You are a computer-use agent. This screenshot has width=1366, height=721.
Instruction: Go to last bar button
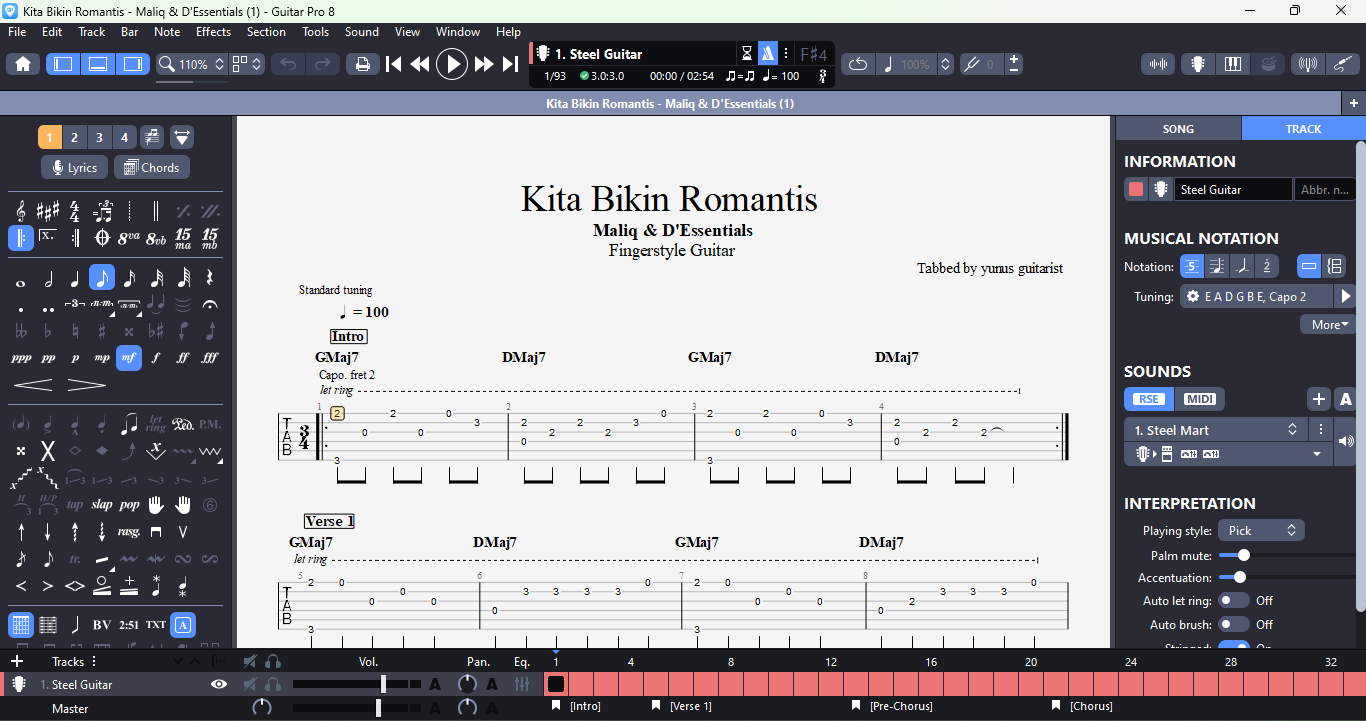click(x=510, y=64)
